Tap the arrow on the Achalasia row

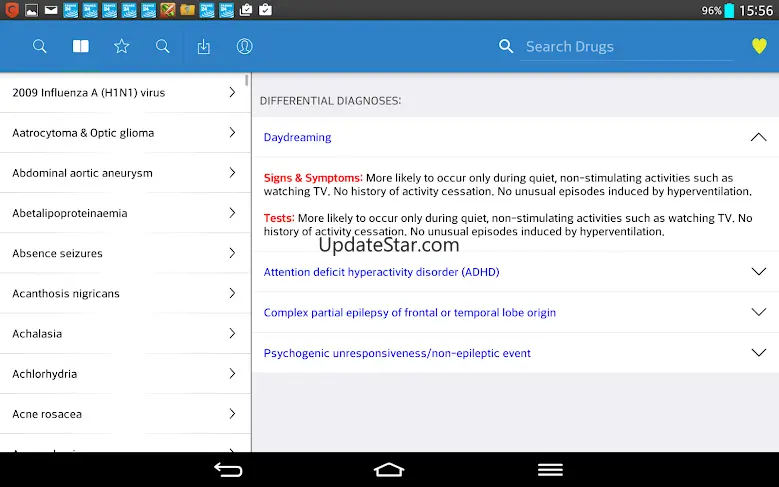232,333
